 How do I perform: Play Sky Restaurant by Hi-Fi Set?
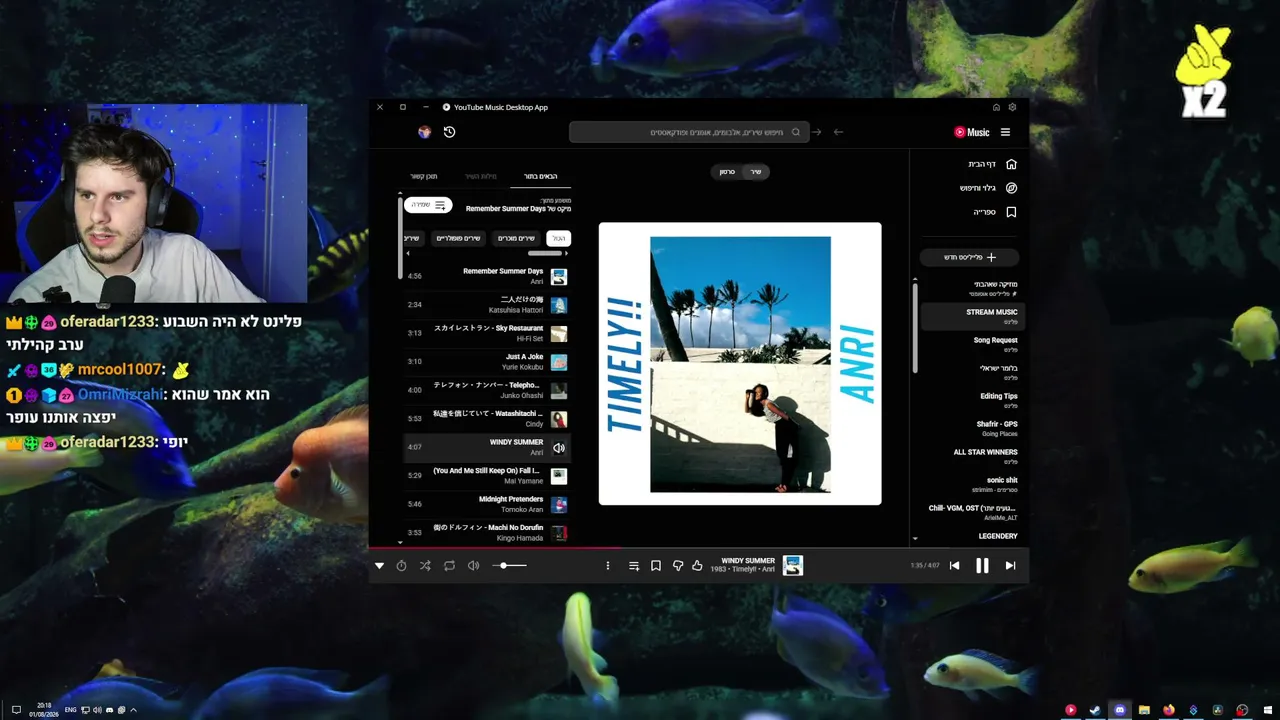click(487, 334)
